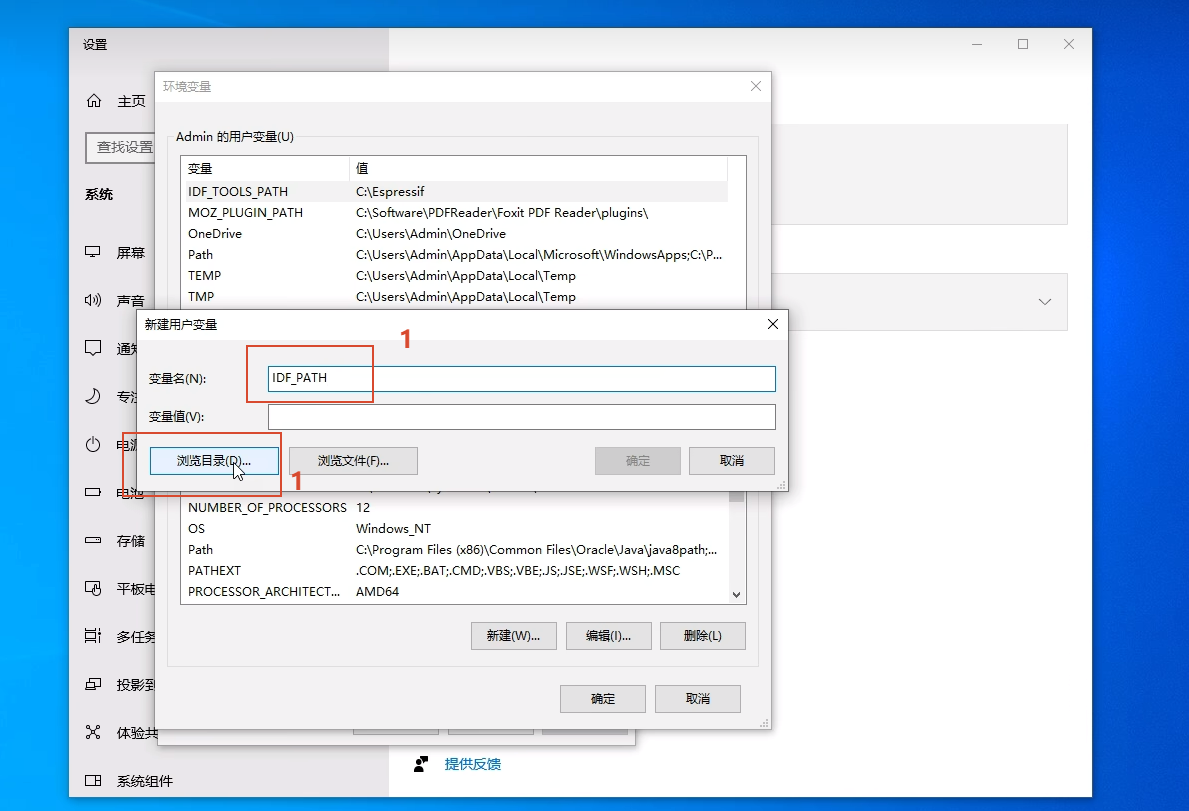The height and width of the screenshot is (811, 1189).
Task: Open the Multitasking icon in sidebar
Action: point(93,636)
